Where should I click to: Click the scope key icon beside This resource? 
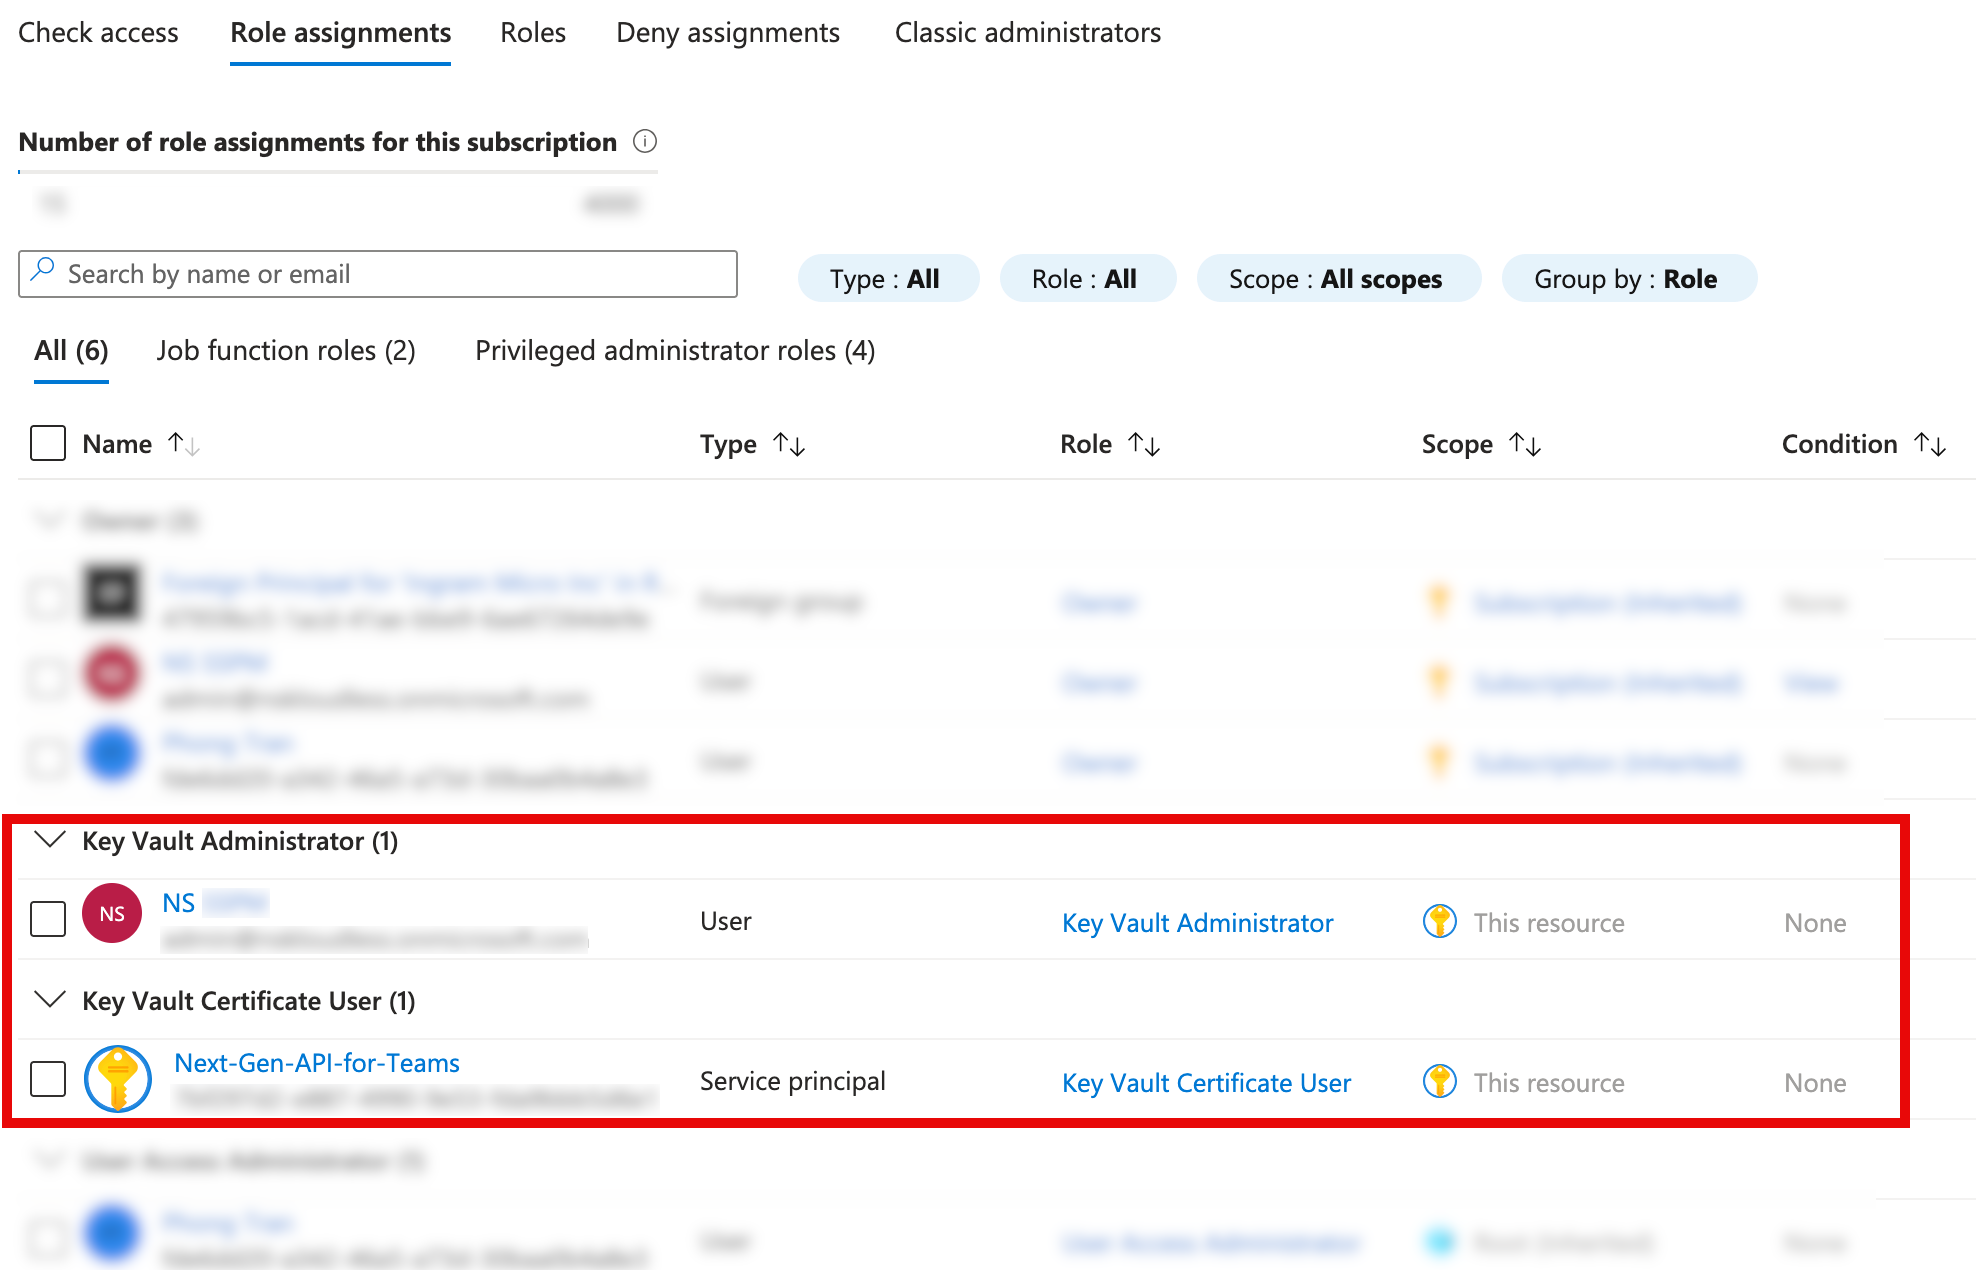tap(1439, 922)
